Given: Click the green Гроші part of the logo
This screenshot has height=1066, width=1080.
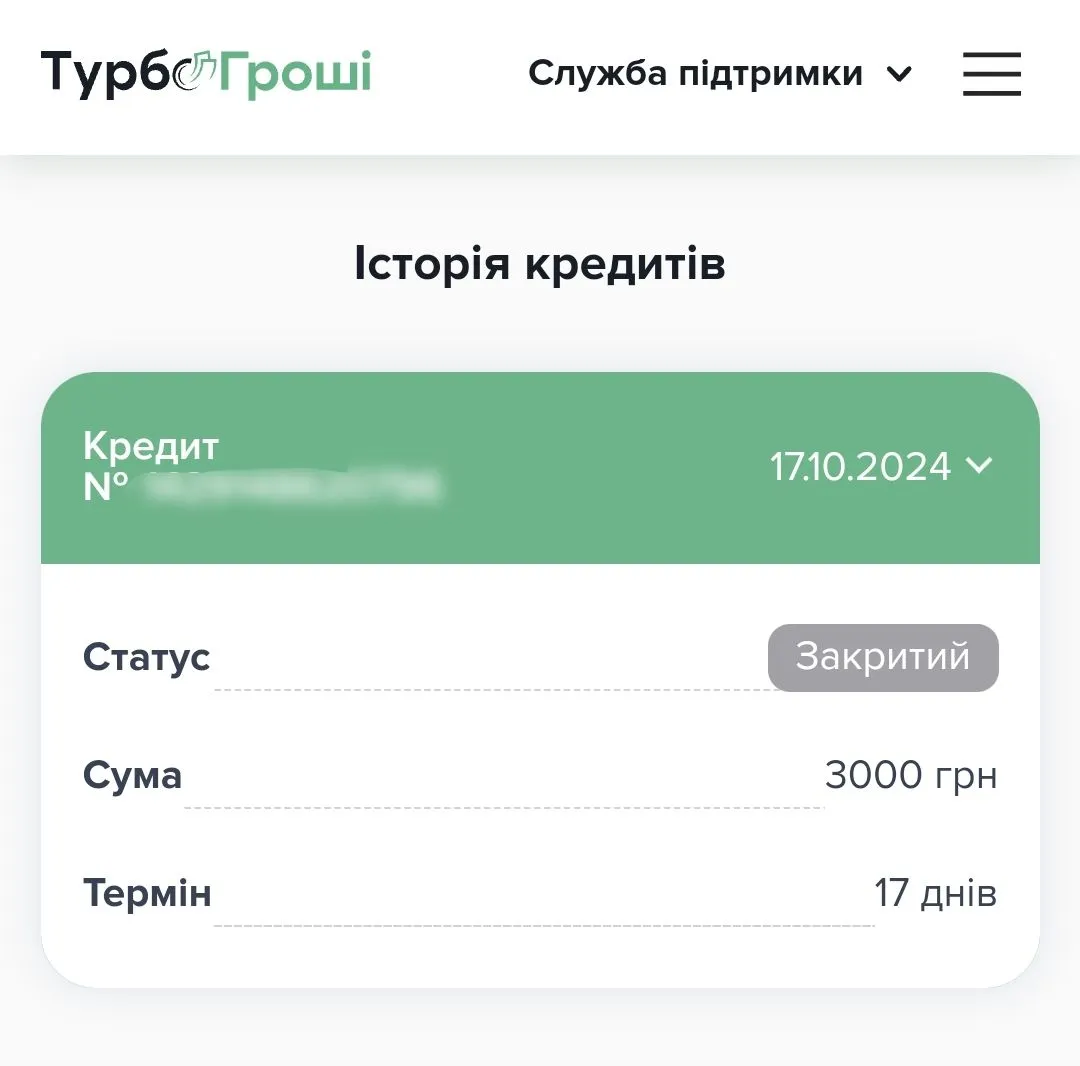Looking at the screenshot, I should (x=295, y=74).
